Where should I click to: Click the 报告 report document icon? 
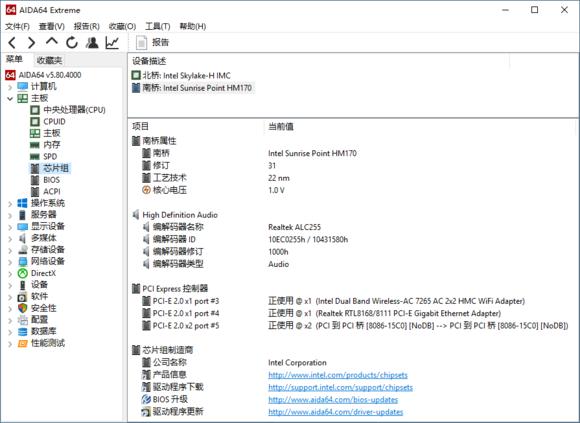pyautogui.click(x=141, y=43)
